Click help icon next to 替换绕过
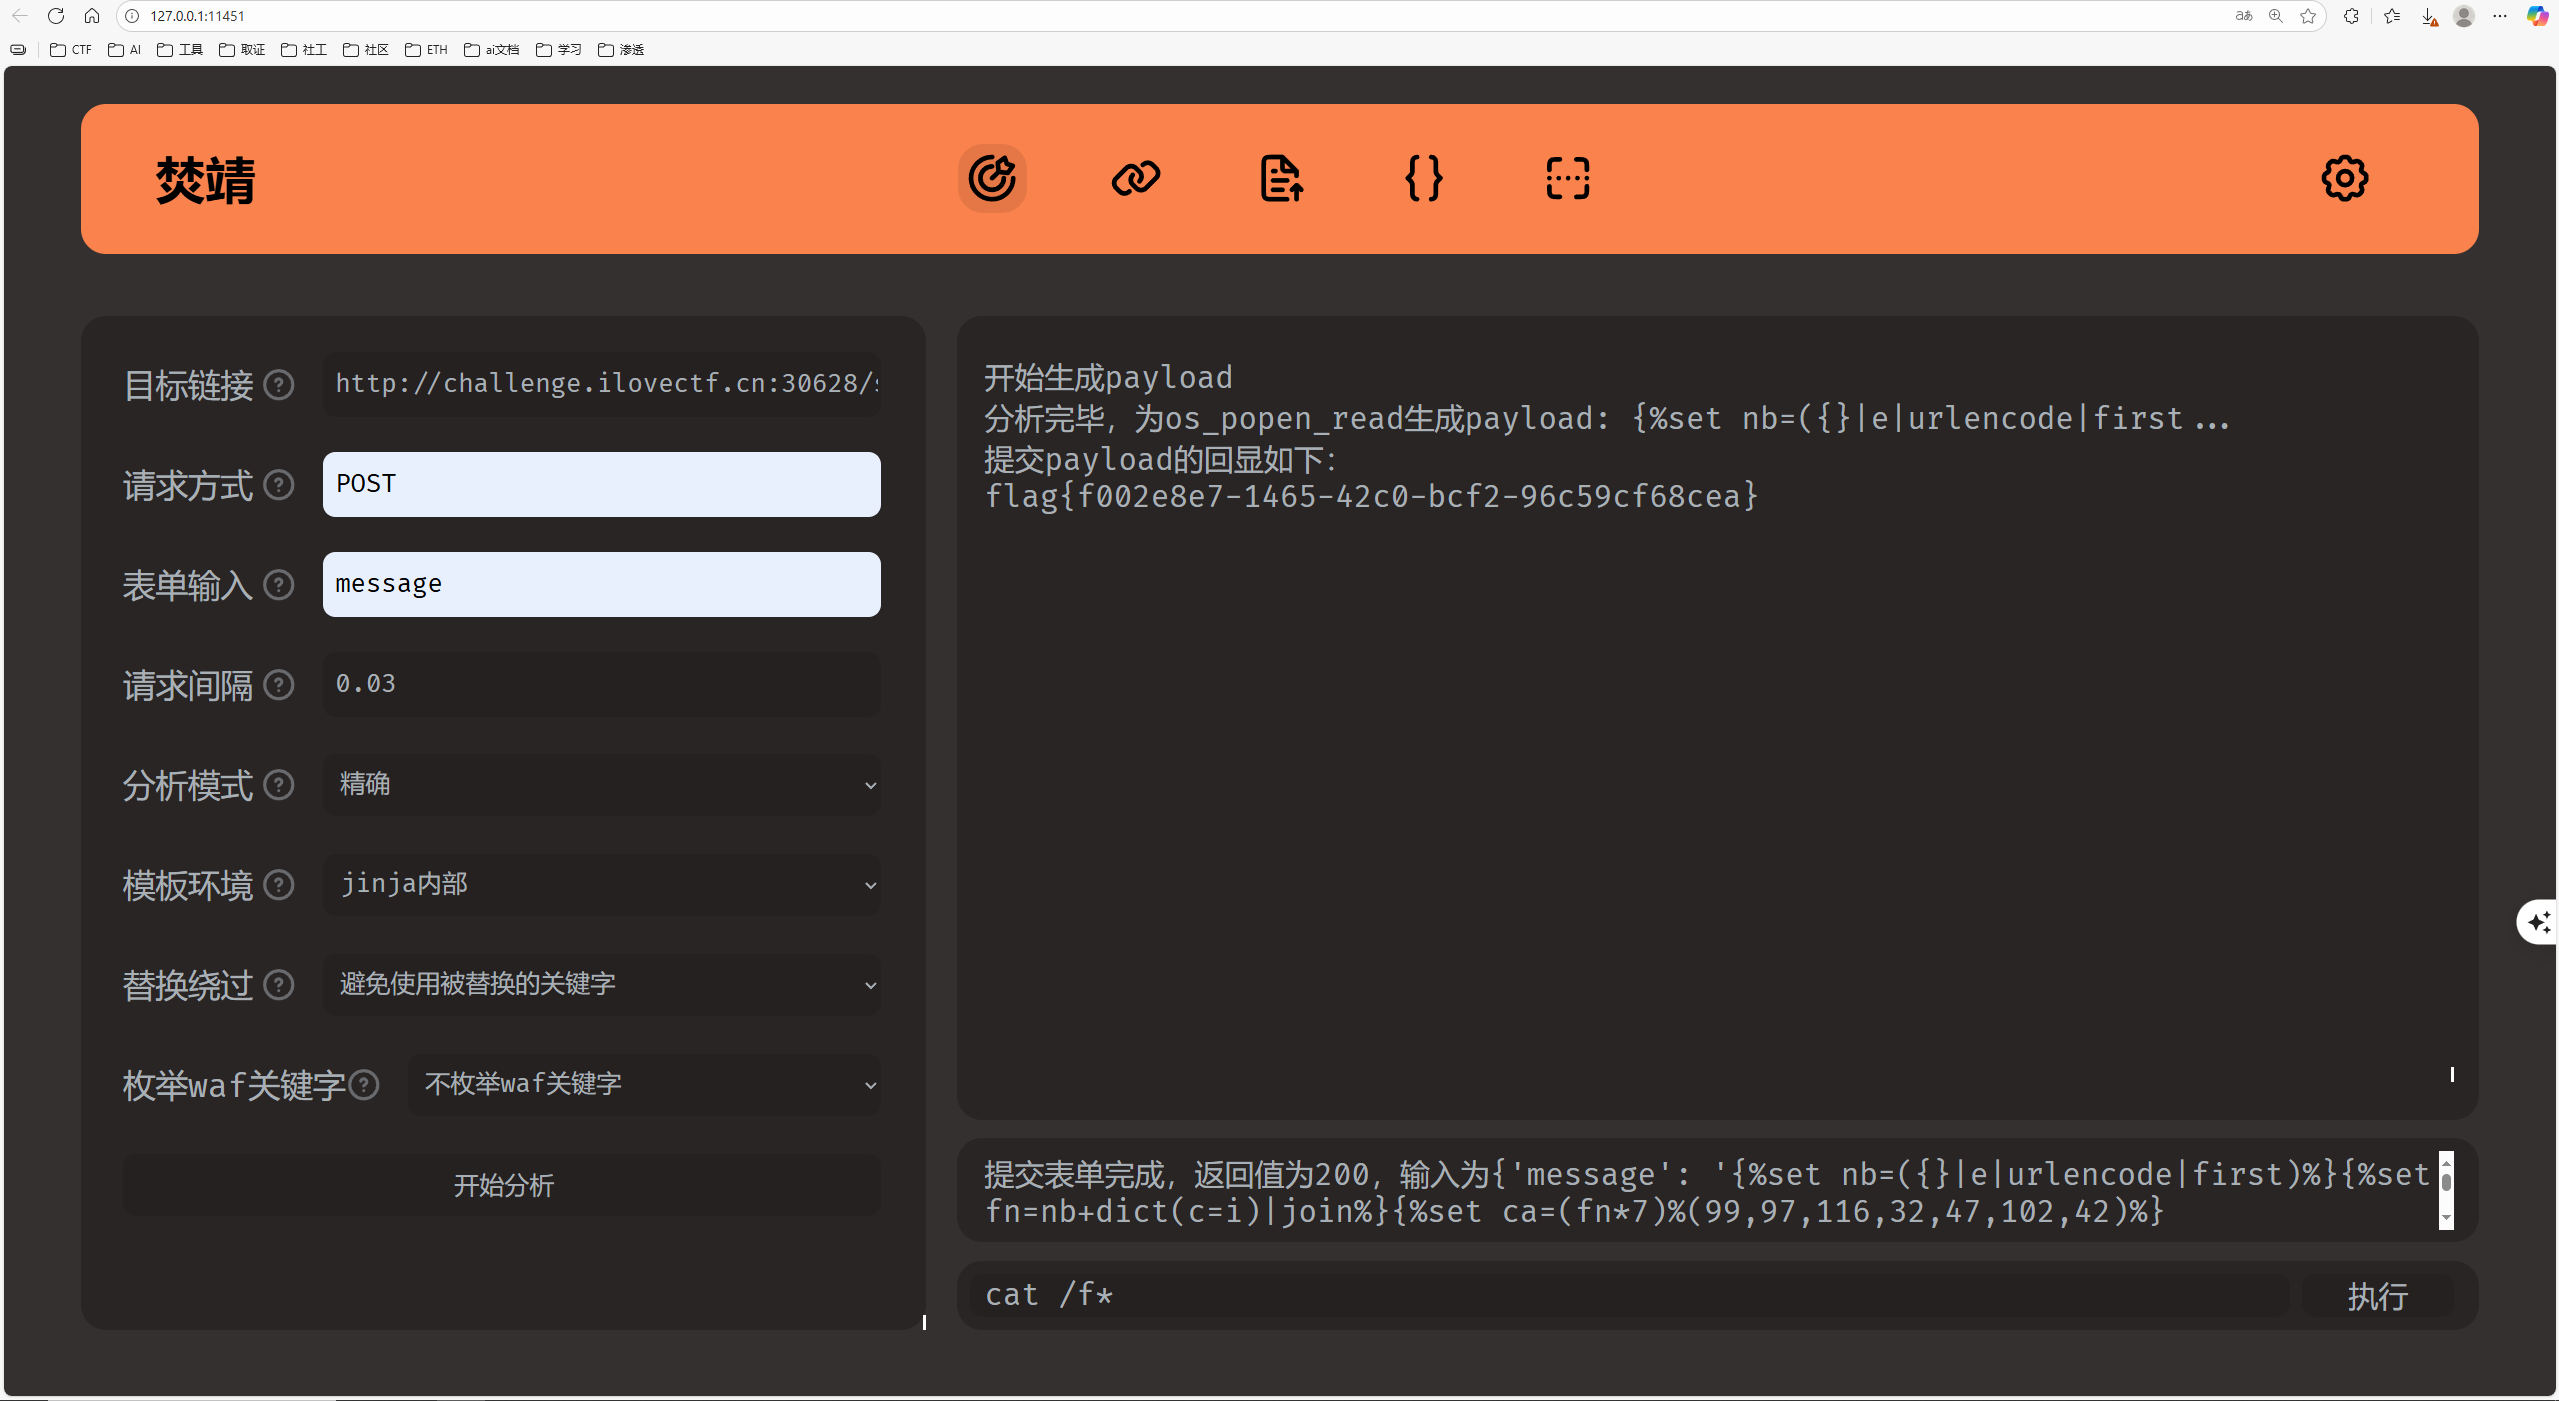 (279, 985)
